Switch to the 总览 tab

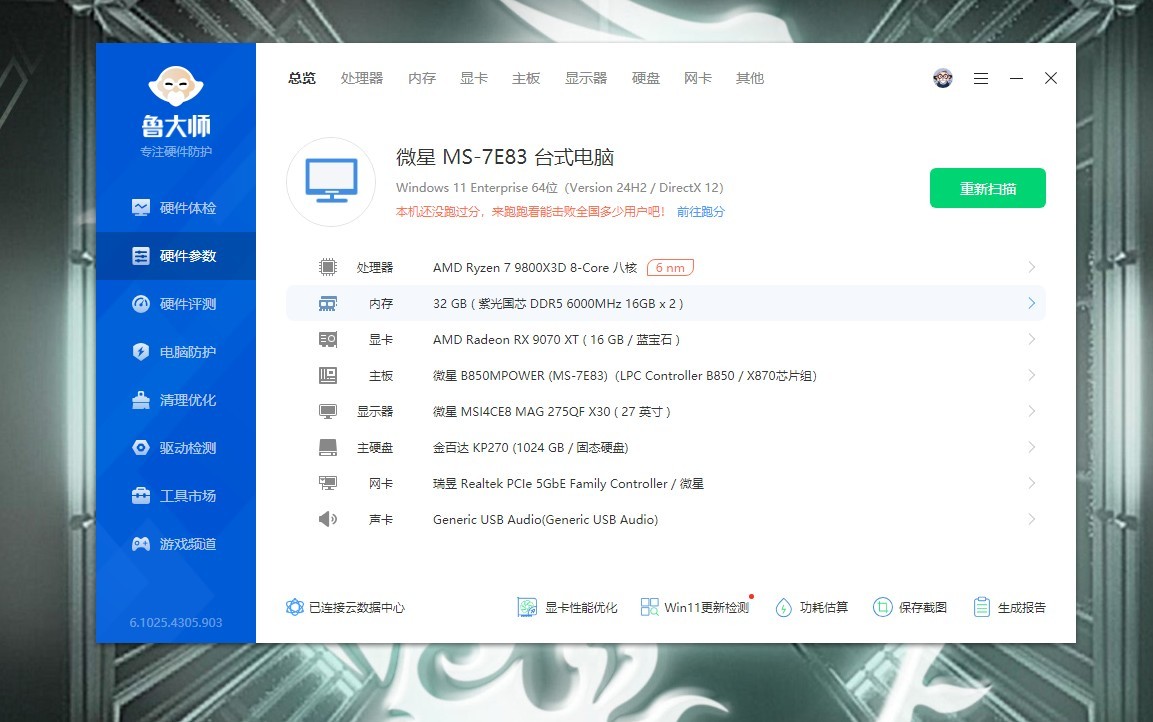301,78
